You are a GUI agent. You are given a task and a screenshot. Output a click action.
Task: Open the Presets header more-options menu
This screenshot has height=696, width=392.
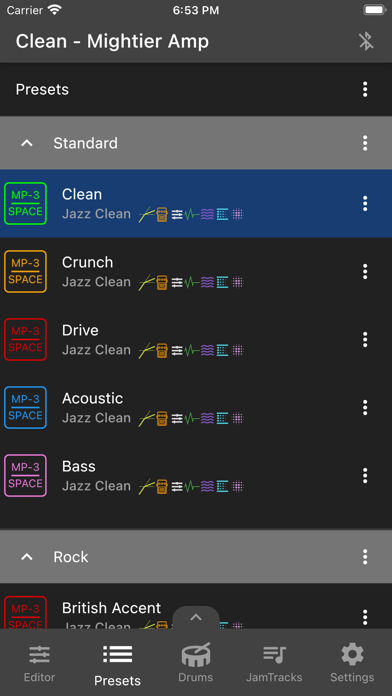coord(365,89)
